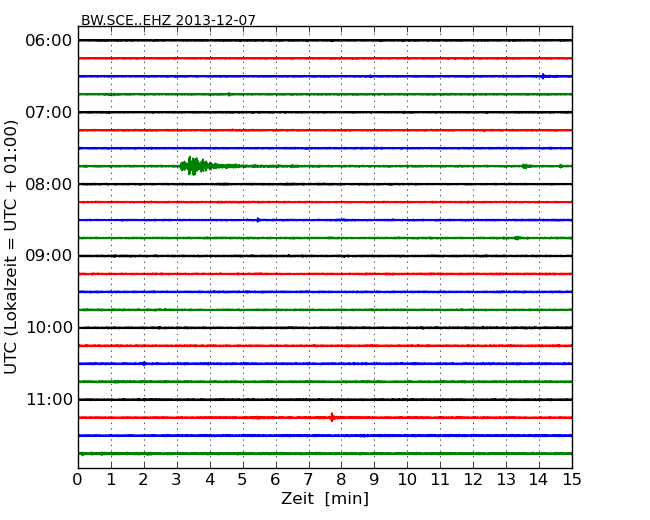Click the x-axis tick label 0
Screen dimensions: 650x520
[x=78, y=479]
